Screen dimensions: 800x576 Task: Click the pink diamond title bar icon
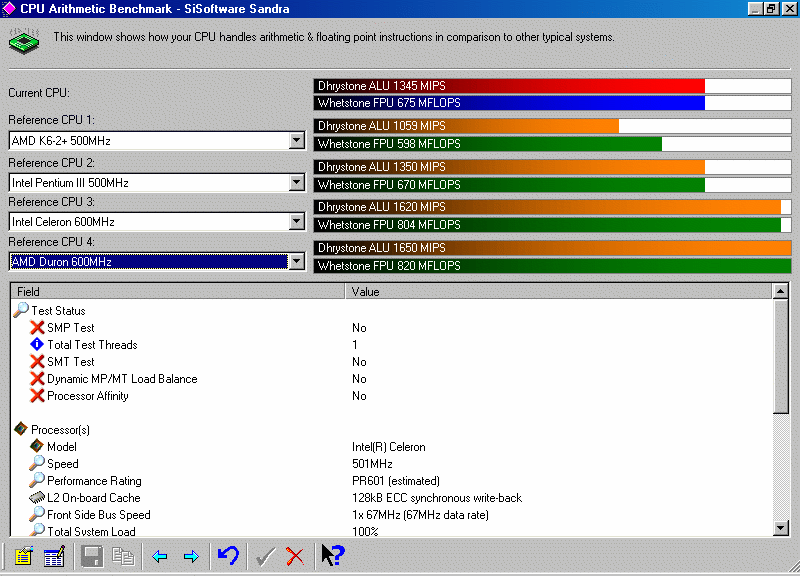tap(9, 8)
